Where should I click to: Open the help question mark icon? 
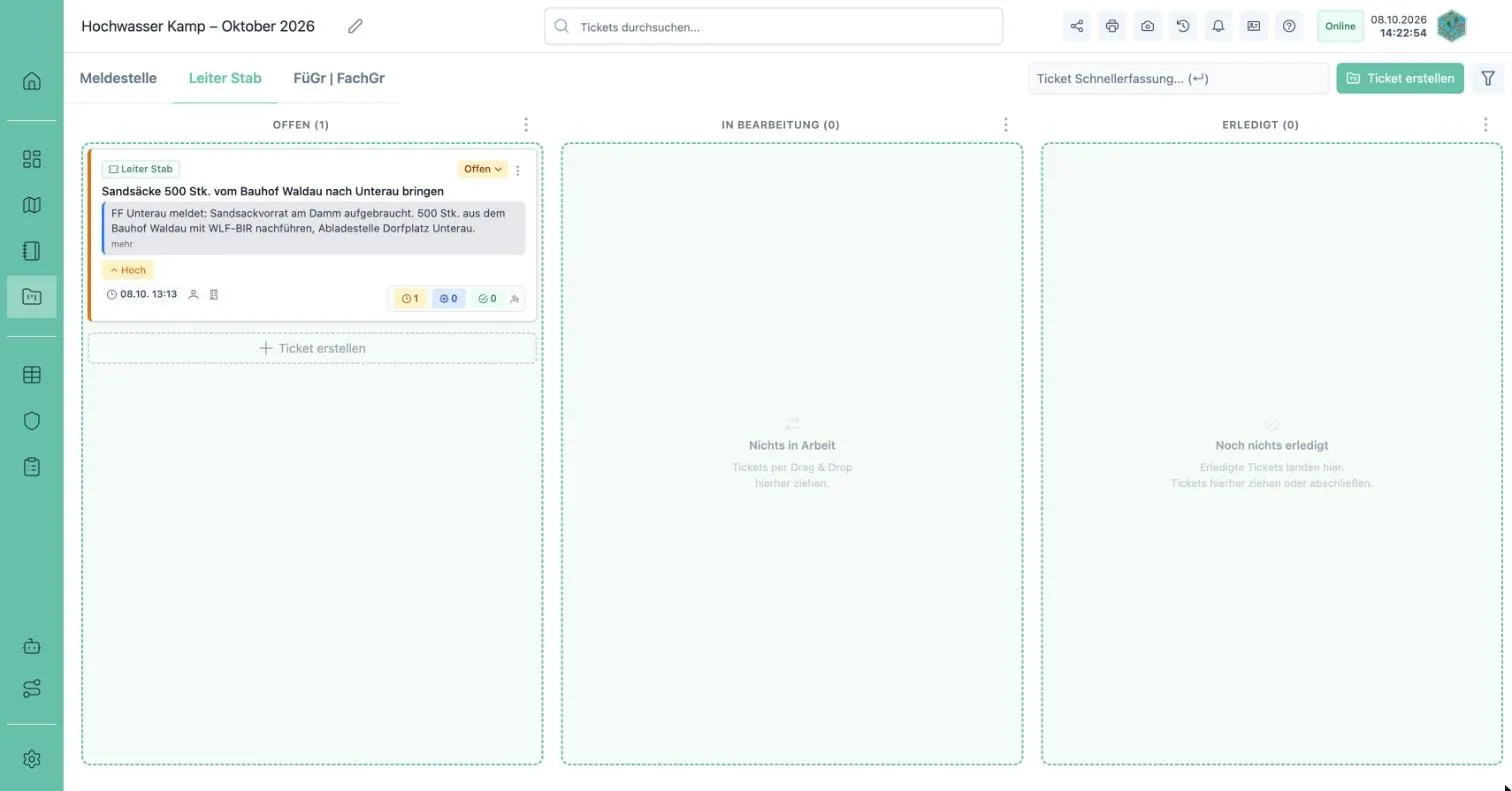(1289, 27)
